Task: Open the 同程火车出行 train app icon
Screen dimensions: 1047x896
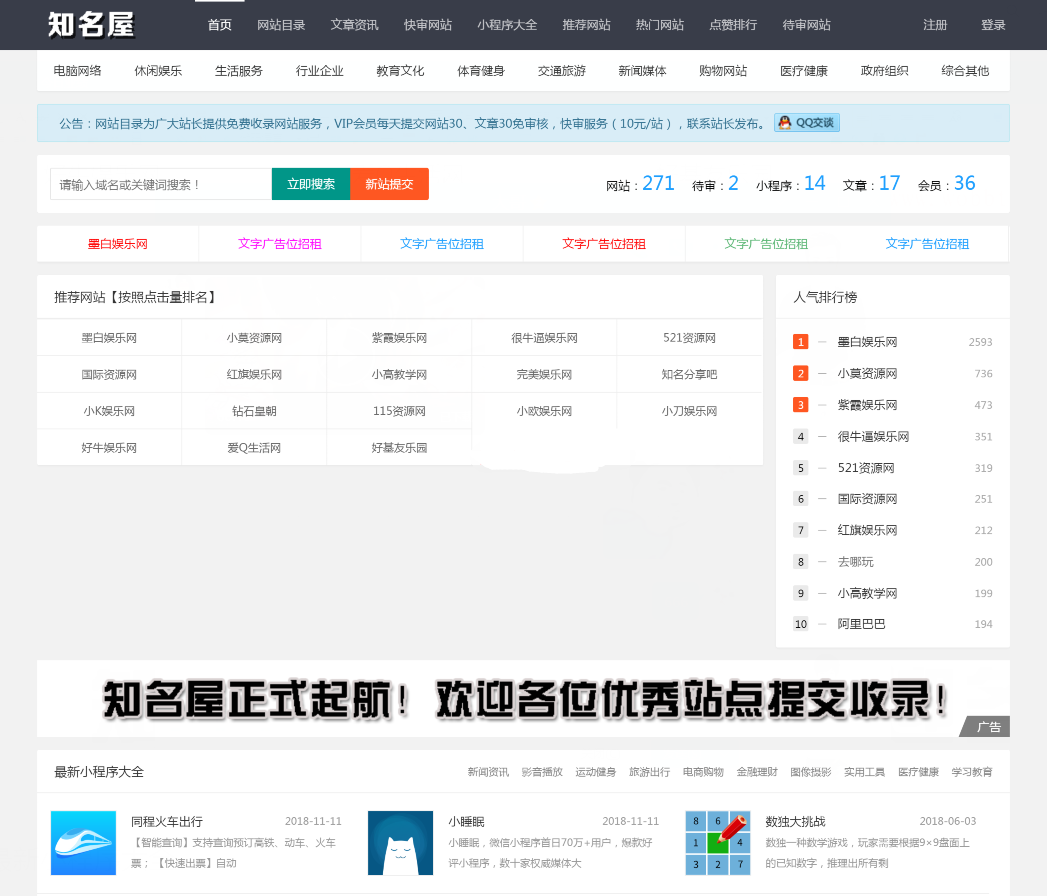Action: coord(84,843)
